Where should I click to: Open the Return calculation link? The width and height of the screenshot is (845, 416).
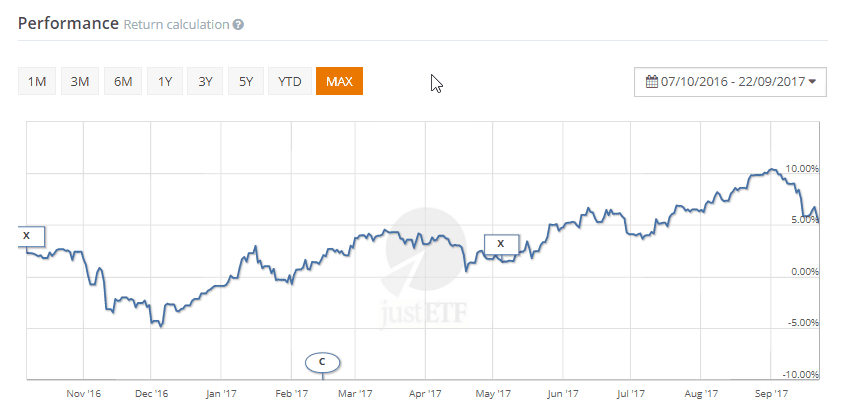pos(176,24)
